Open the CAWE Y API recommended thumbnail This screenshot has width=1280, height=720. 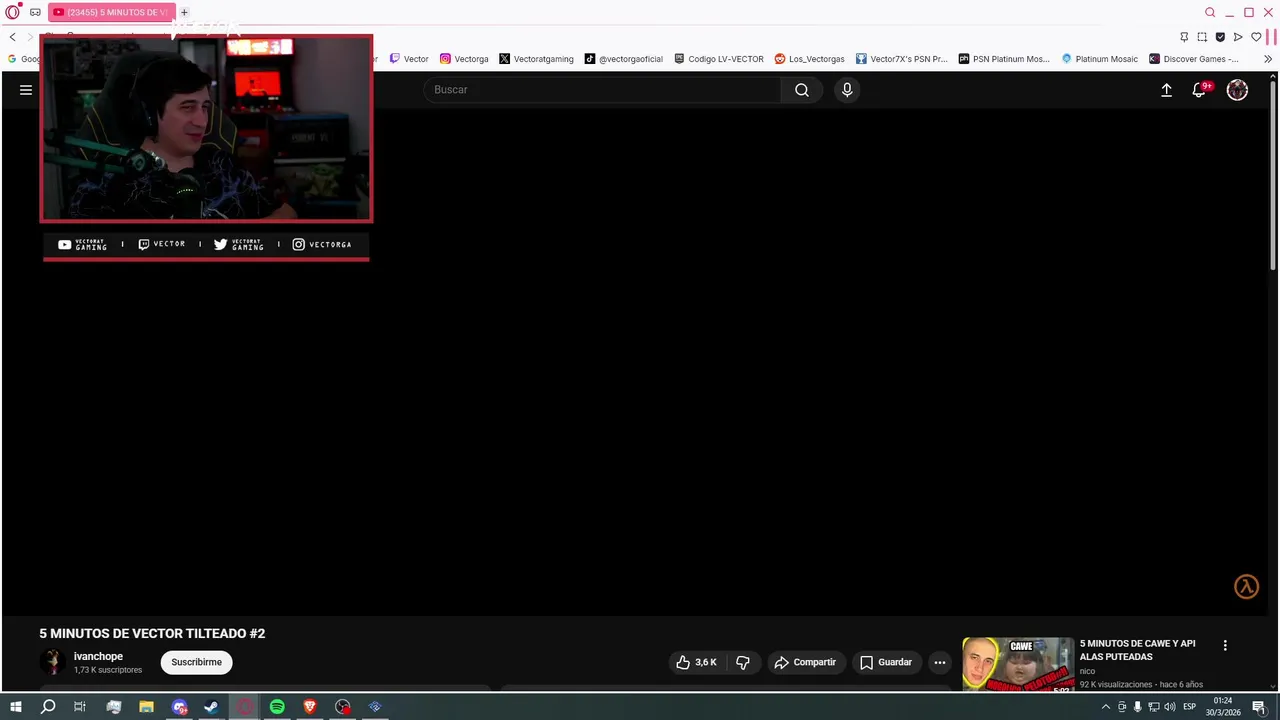[x=1018, y=665]
